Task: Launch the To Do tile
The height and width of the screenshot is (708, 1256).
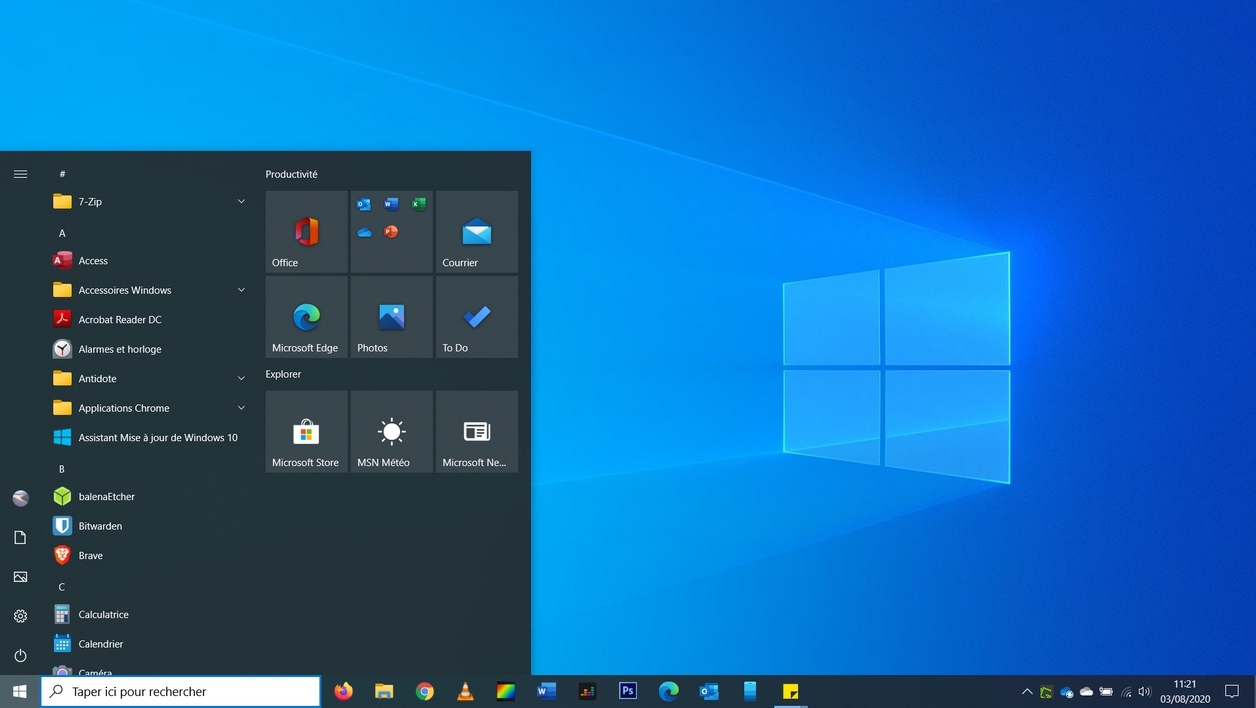Action: [476, 317]
